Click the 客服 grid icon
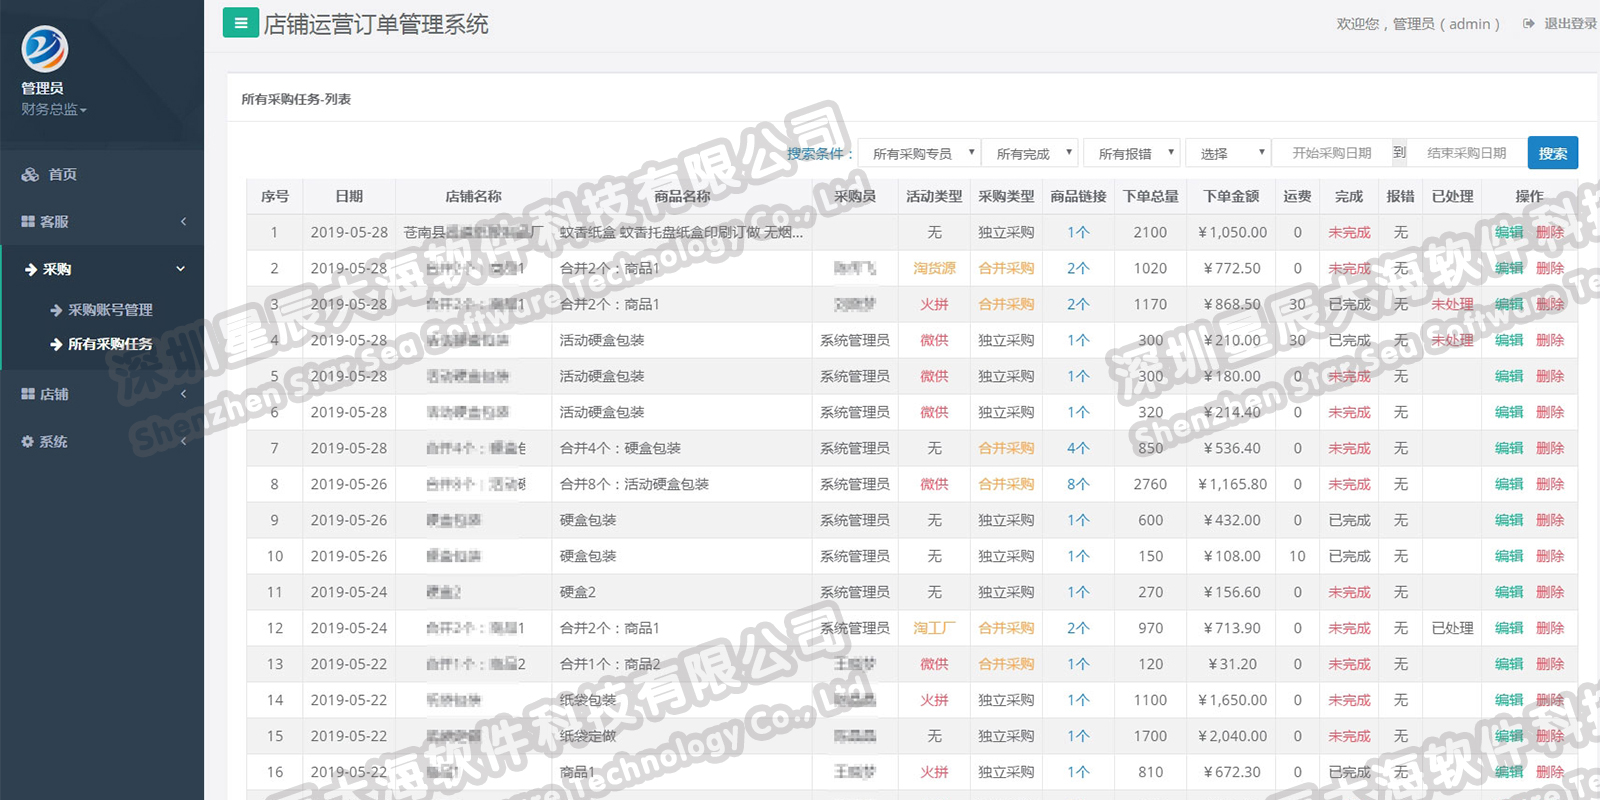Screen dimensions: 1600x800 coord(28,222)
